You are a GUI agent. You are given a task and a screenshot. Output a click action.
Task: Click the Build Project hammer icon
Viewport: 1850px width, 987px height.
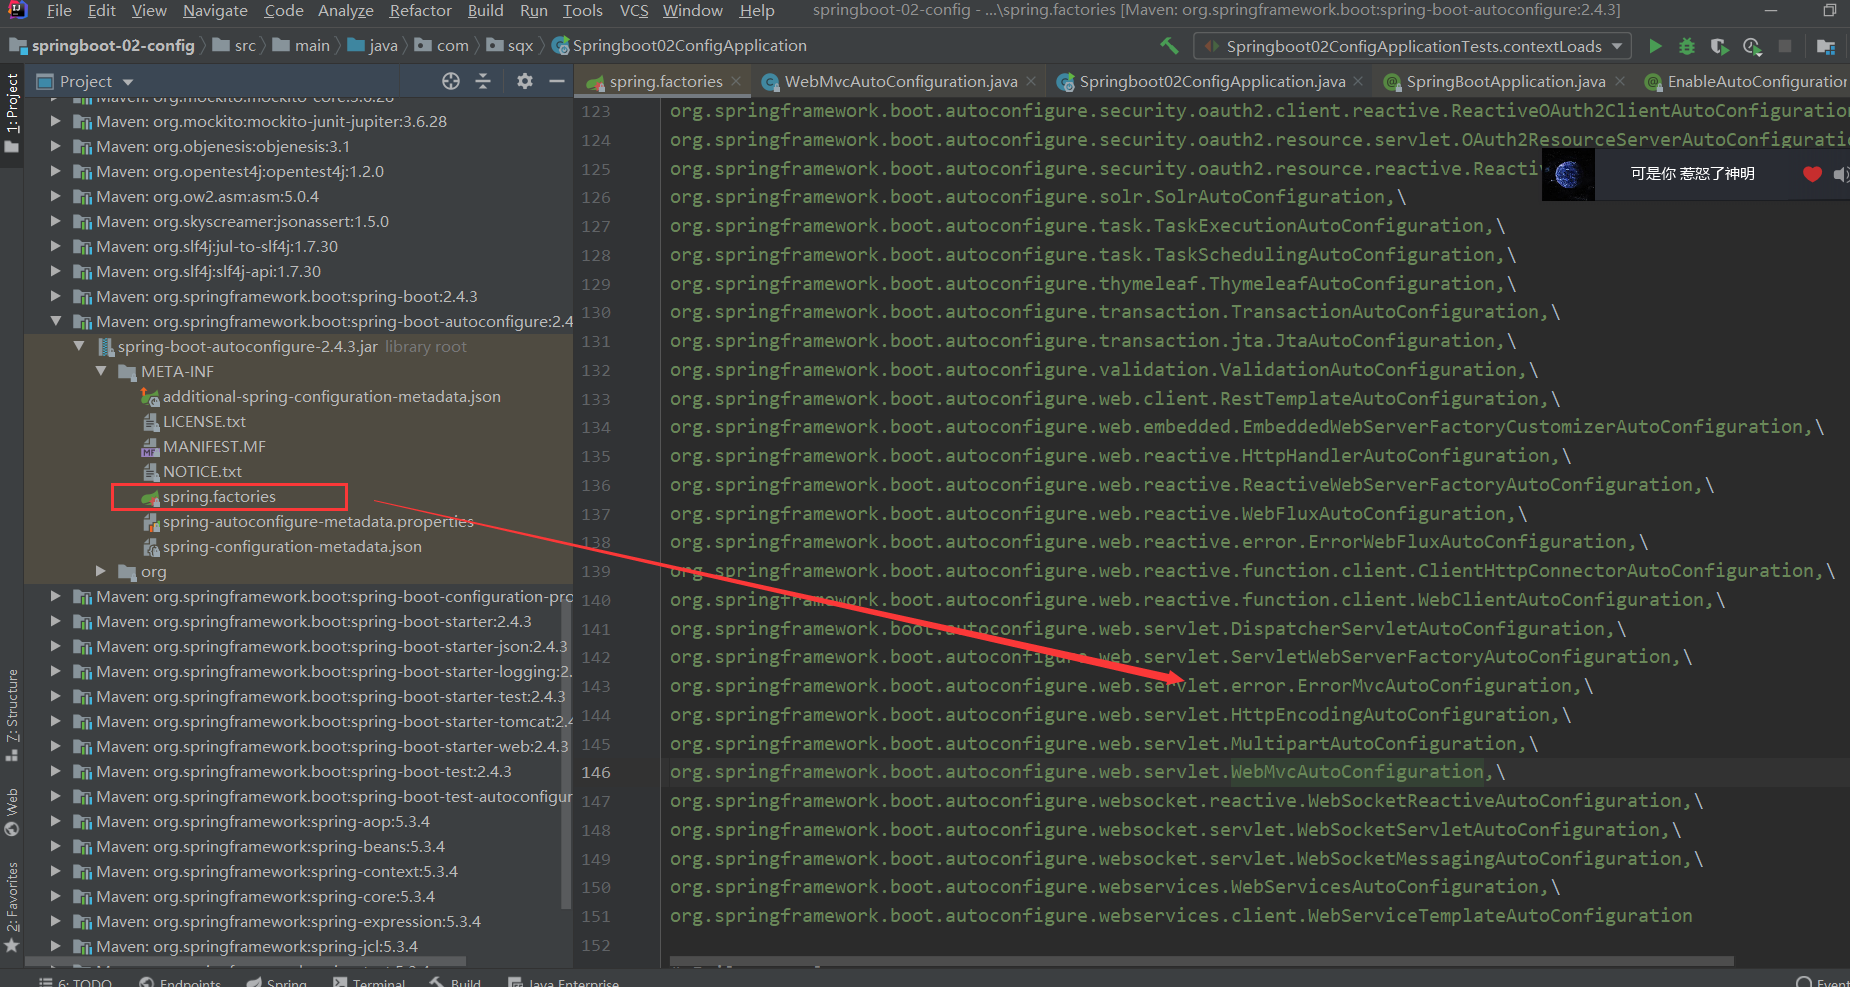(x=1169, y=46)
